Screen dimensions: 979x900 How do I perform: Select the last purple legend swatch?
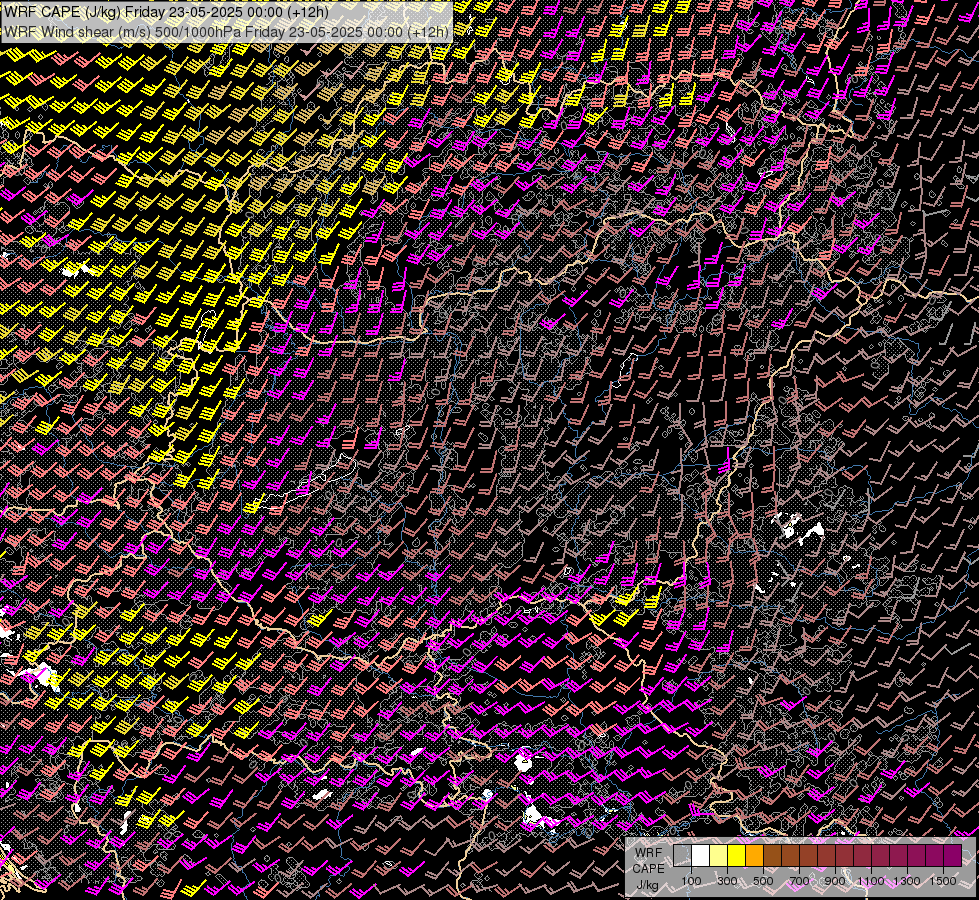953,856
